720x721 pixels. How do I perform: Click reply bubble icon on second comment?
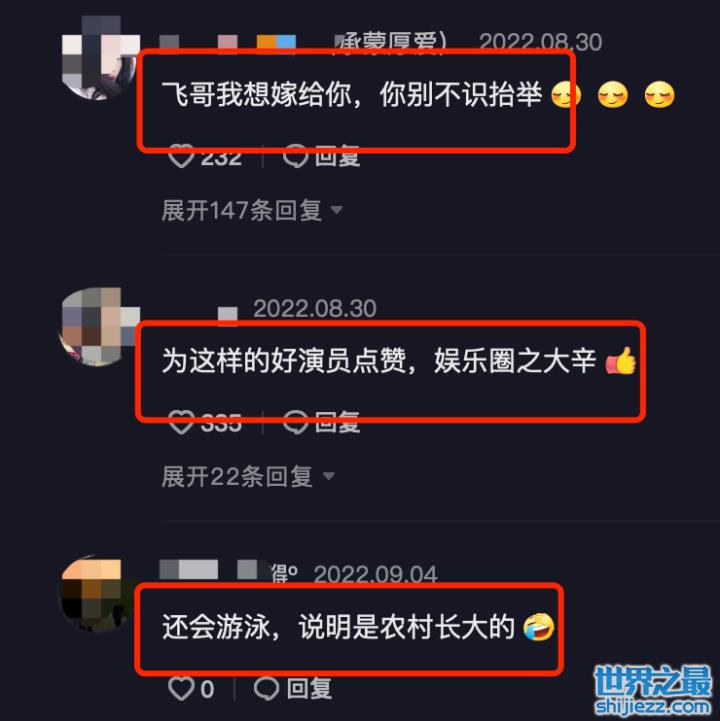pos(295,422)
